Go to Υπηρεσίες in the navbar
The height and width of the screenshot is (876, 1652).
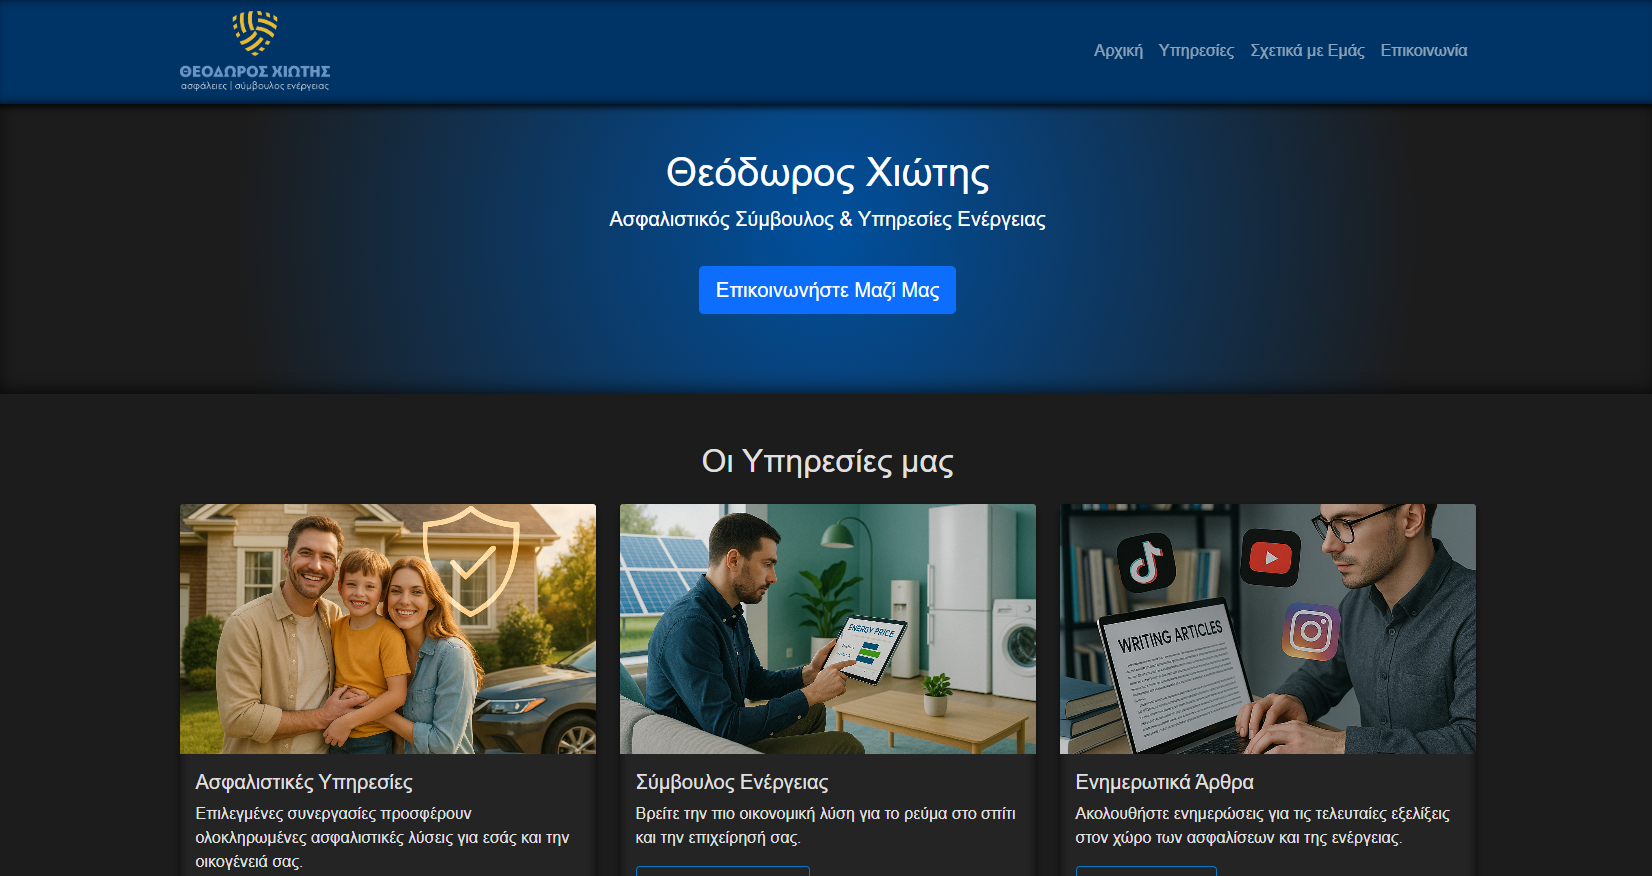point(1196,51)
